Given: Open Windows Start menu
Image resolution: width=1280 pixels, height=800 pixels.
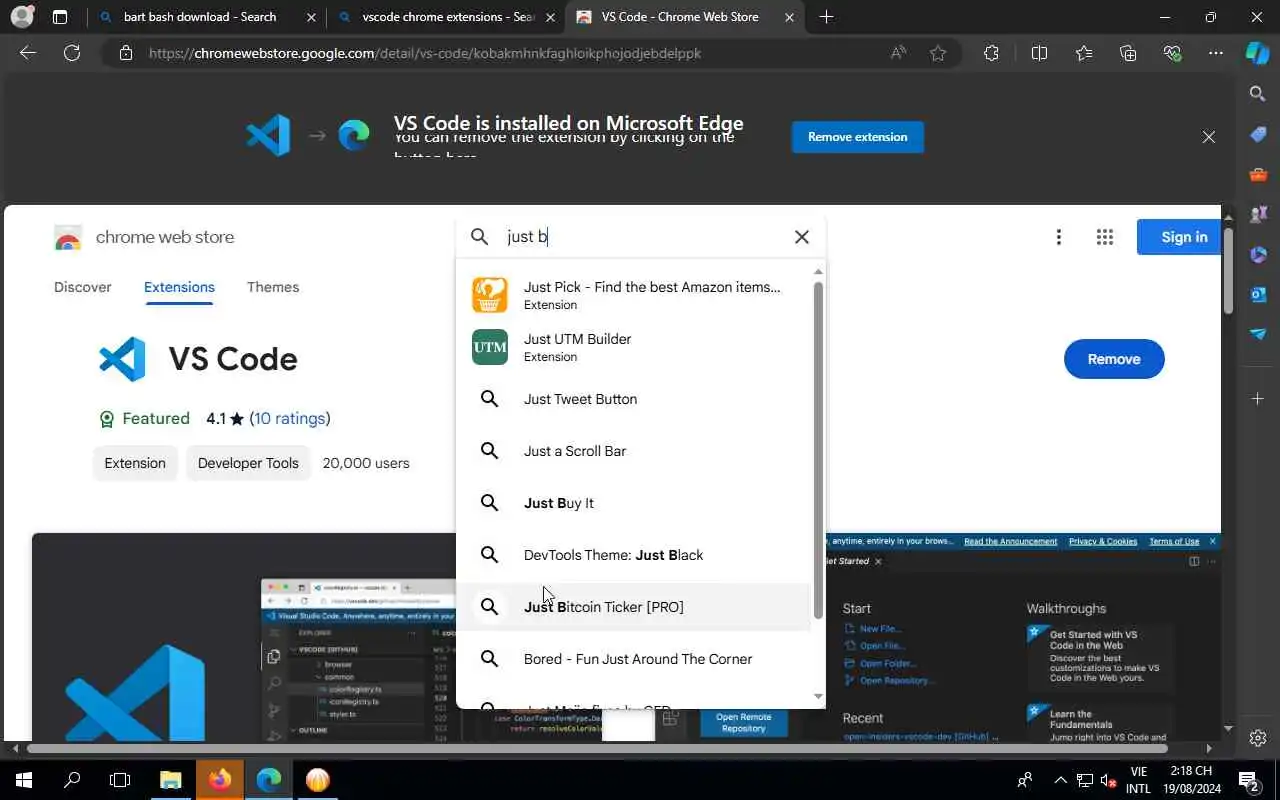Looking at the screenshot, I should pyautogui.click(x=23, y=780).
